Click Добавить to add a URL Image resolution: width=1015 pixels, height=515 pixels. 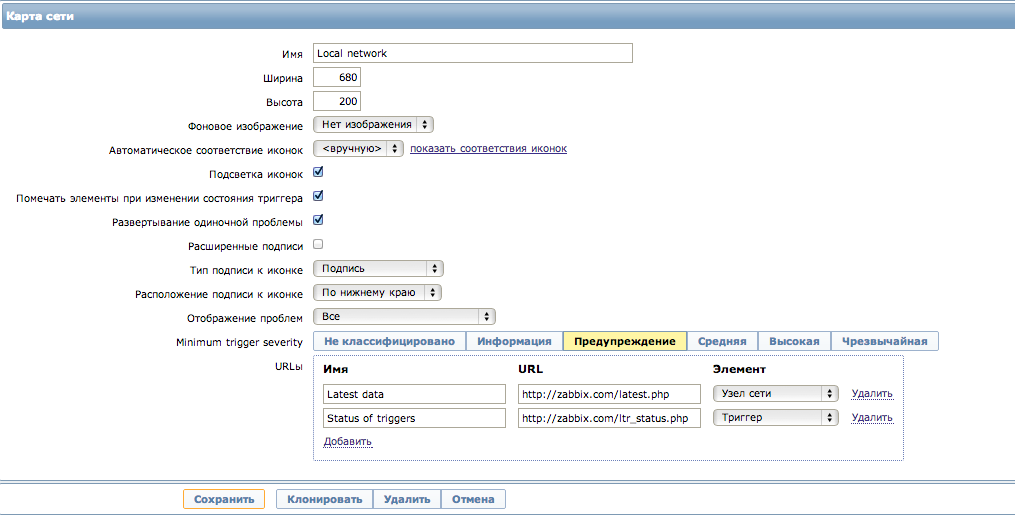(x=348, y=441)
